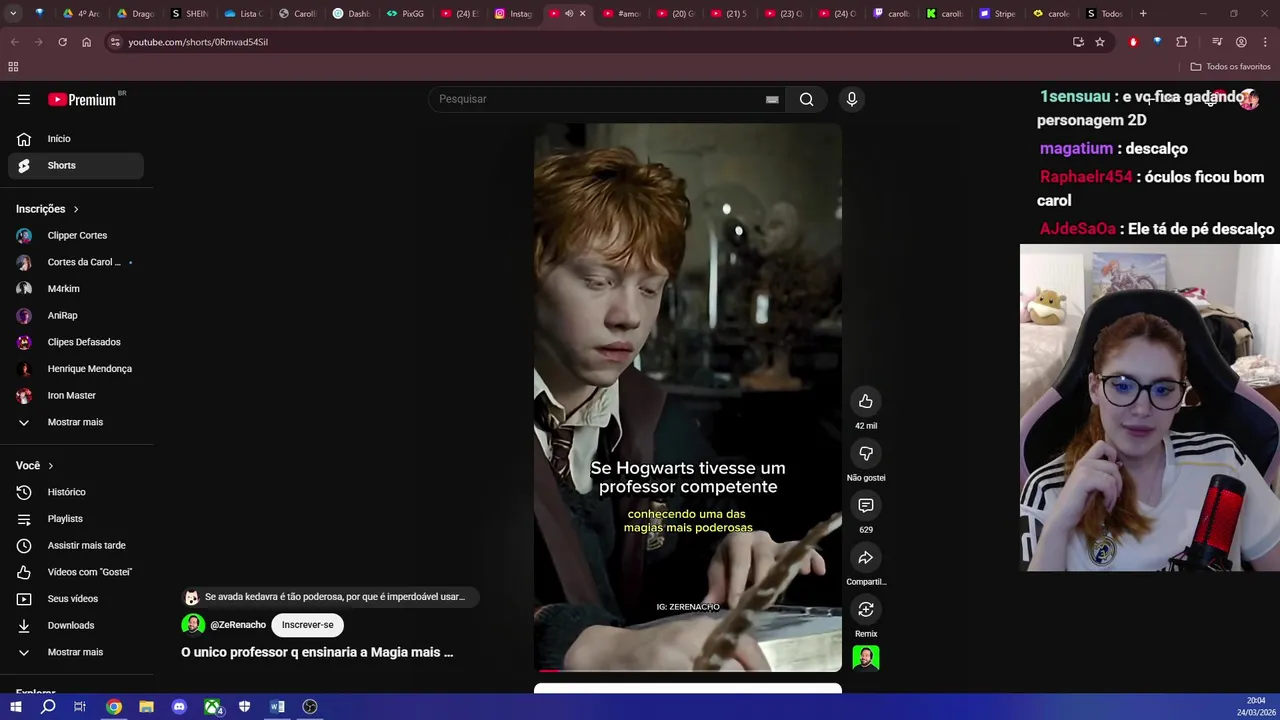Click the YouTube Premium logo
The width and height of the screenshot is (1280, 720).
(82, 99)
